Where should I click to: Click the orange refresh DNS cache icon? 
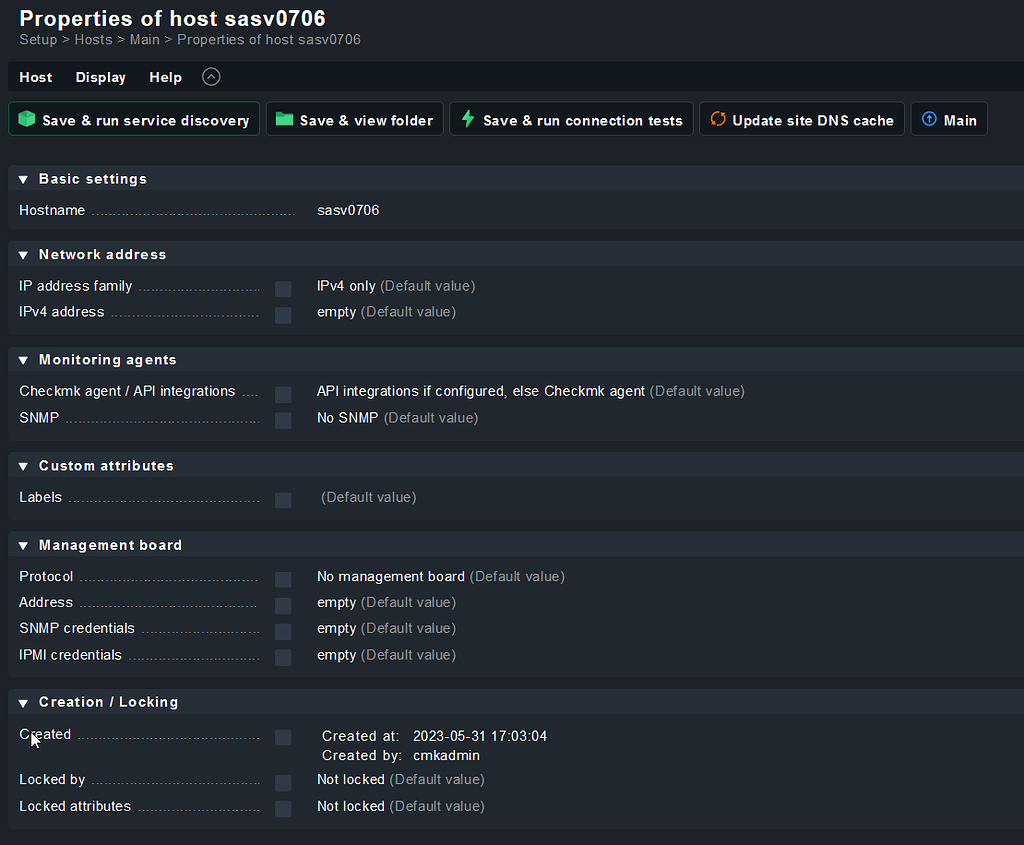pos(717,119)
